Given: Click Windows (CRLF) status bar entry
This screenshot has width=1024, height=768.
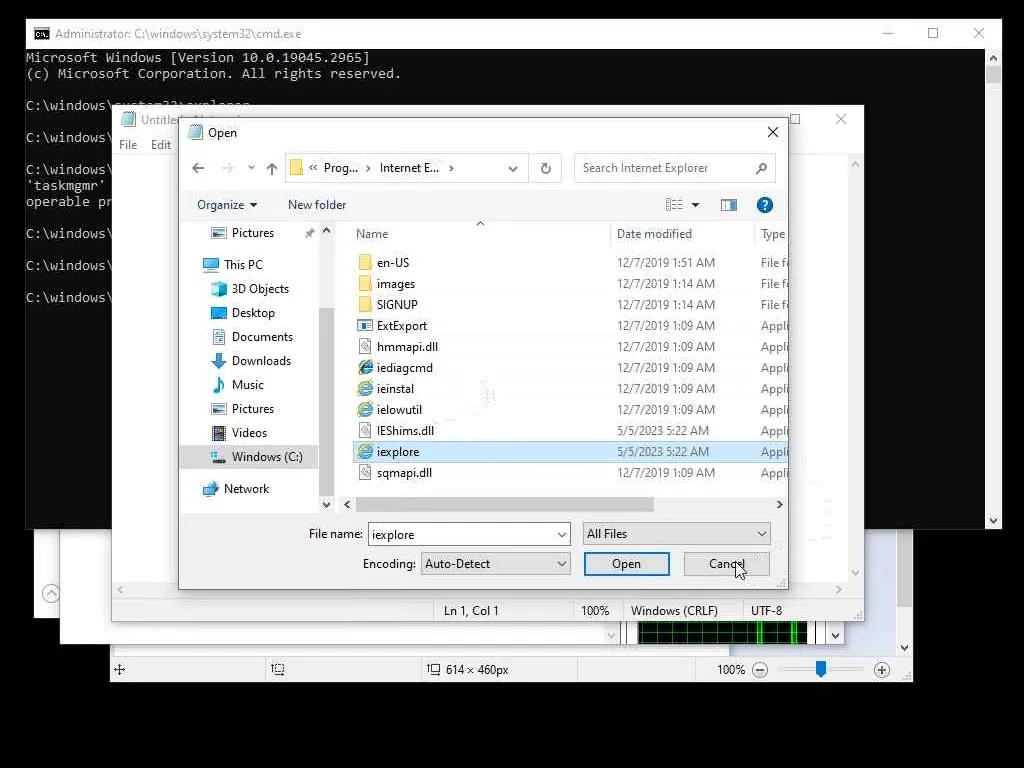Looking at the screenshot, I should coord(674,611).
